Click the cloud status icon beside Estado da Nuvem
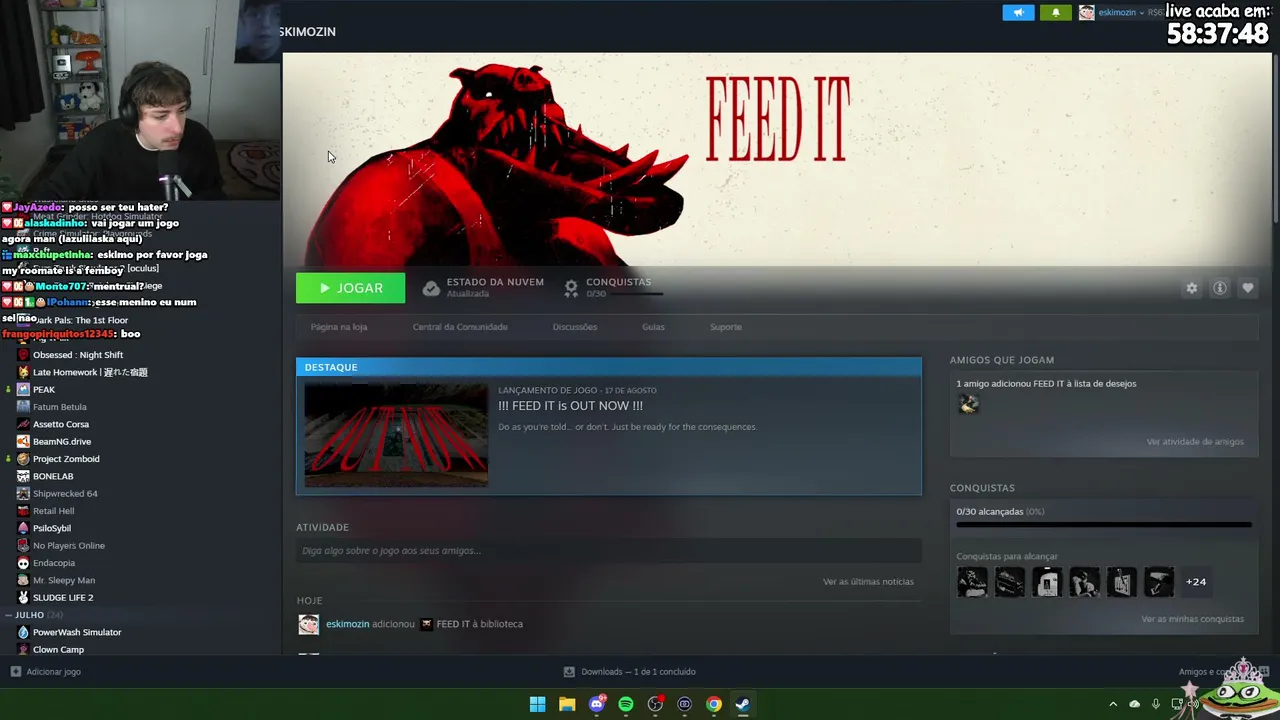Image resolution: width=1280 pixels, height=720 pixels. coord(431,288)
